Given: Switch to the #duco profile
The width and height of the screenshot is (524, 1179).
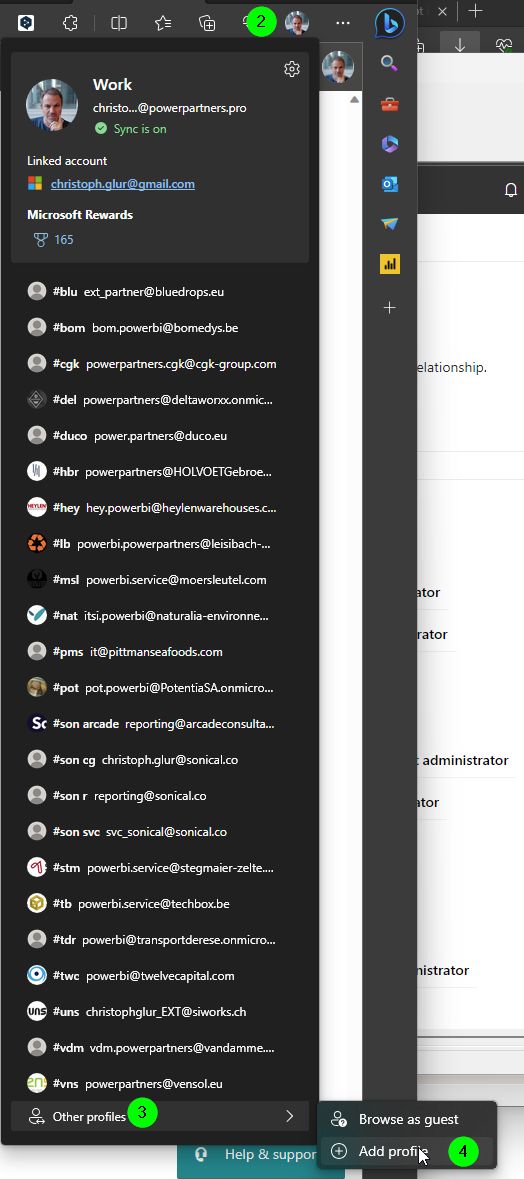Looking at the screenshot, I should pos(160,435).
